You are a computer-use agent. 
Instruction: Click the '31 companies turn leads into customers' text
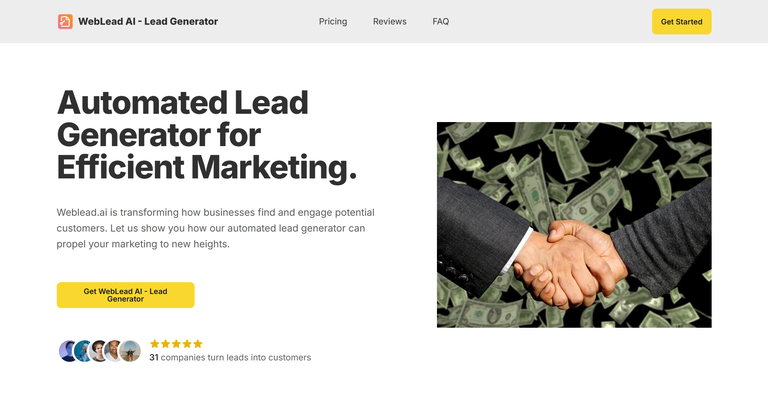point(230,358)
